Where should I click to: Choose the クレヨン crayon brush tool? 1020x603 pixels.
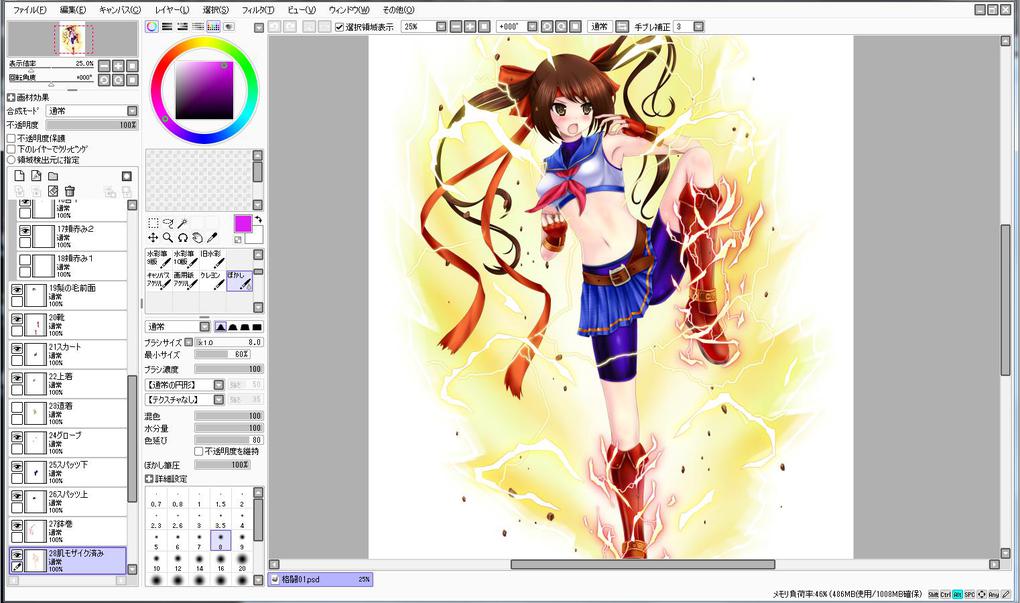[212, 280]
